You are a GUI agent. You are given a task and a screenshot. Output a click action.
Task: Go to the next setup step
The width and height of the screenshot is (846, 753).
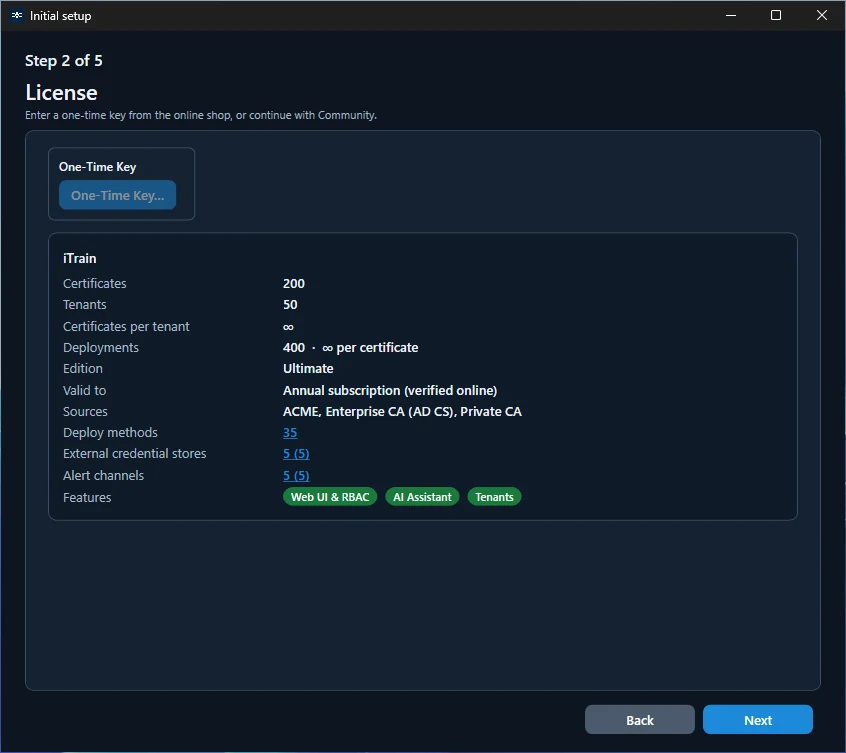pyautogui.click(x=758, y=720)
